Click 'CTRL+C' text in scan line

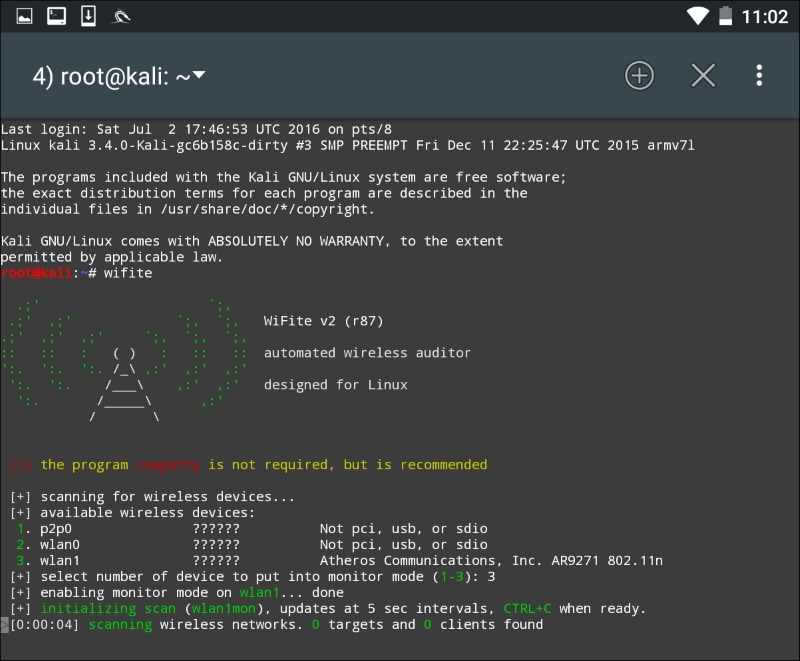coord(528,608)
